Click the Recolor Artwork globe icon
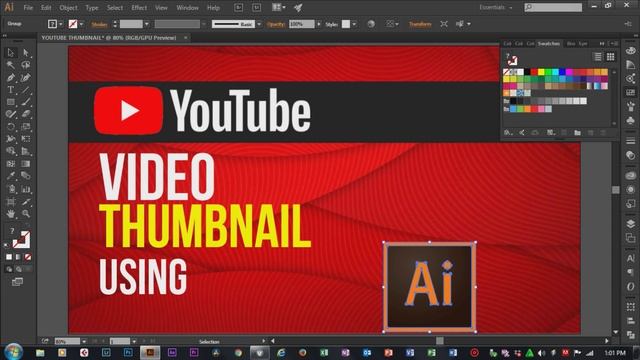The height and width of the screenshot is (360, 640). (371, 24)
